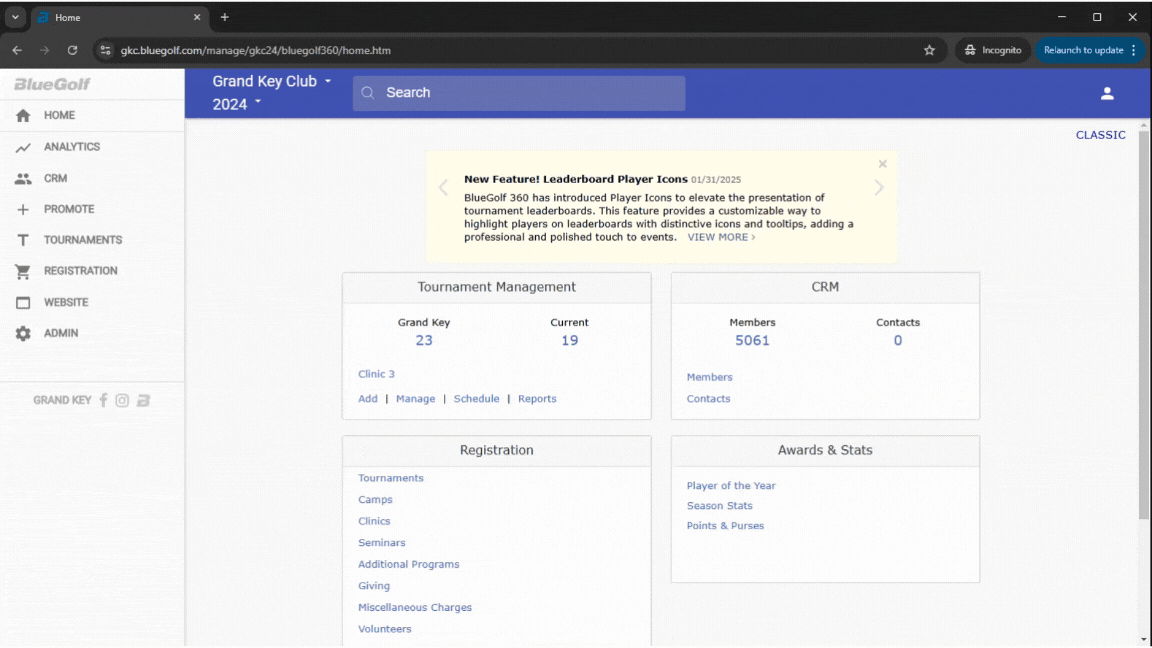This screenshot has height=648, width=1152.
Task: Click the Search input field
Action: pos(519,93)
